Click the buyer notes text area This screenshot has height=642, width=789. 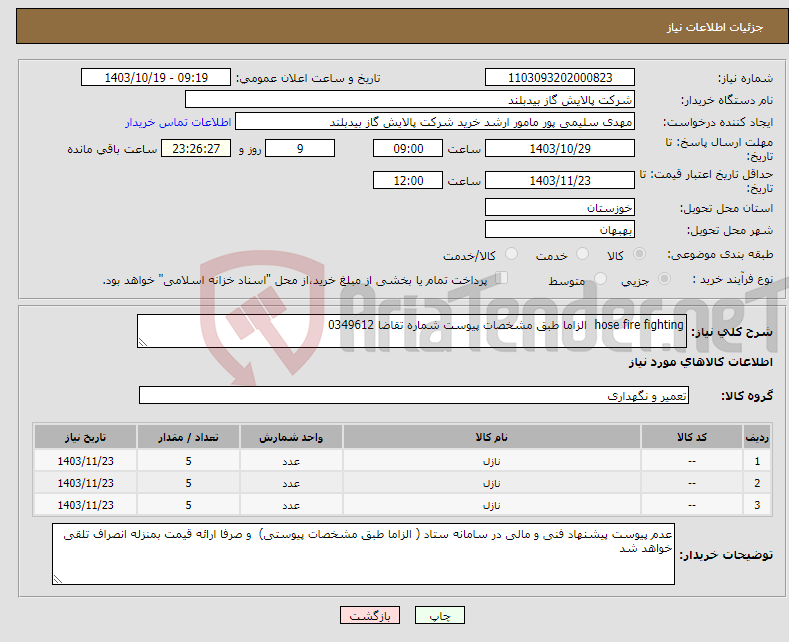pos(363,554)
